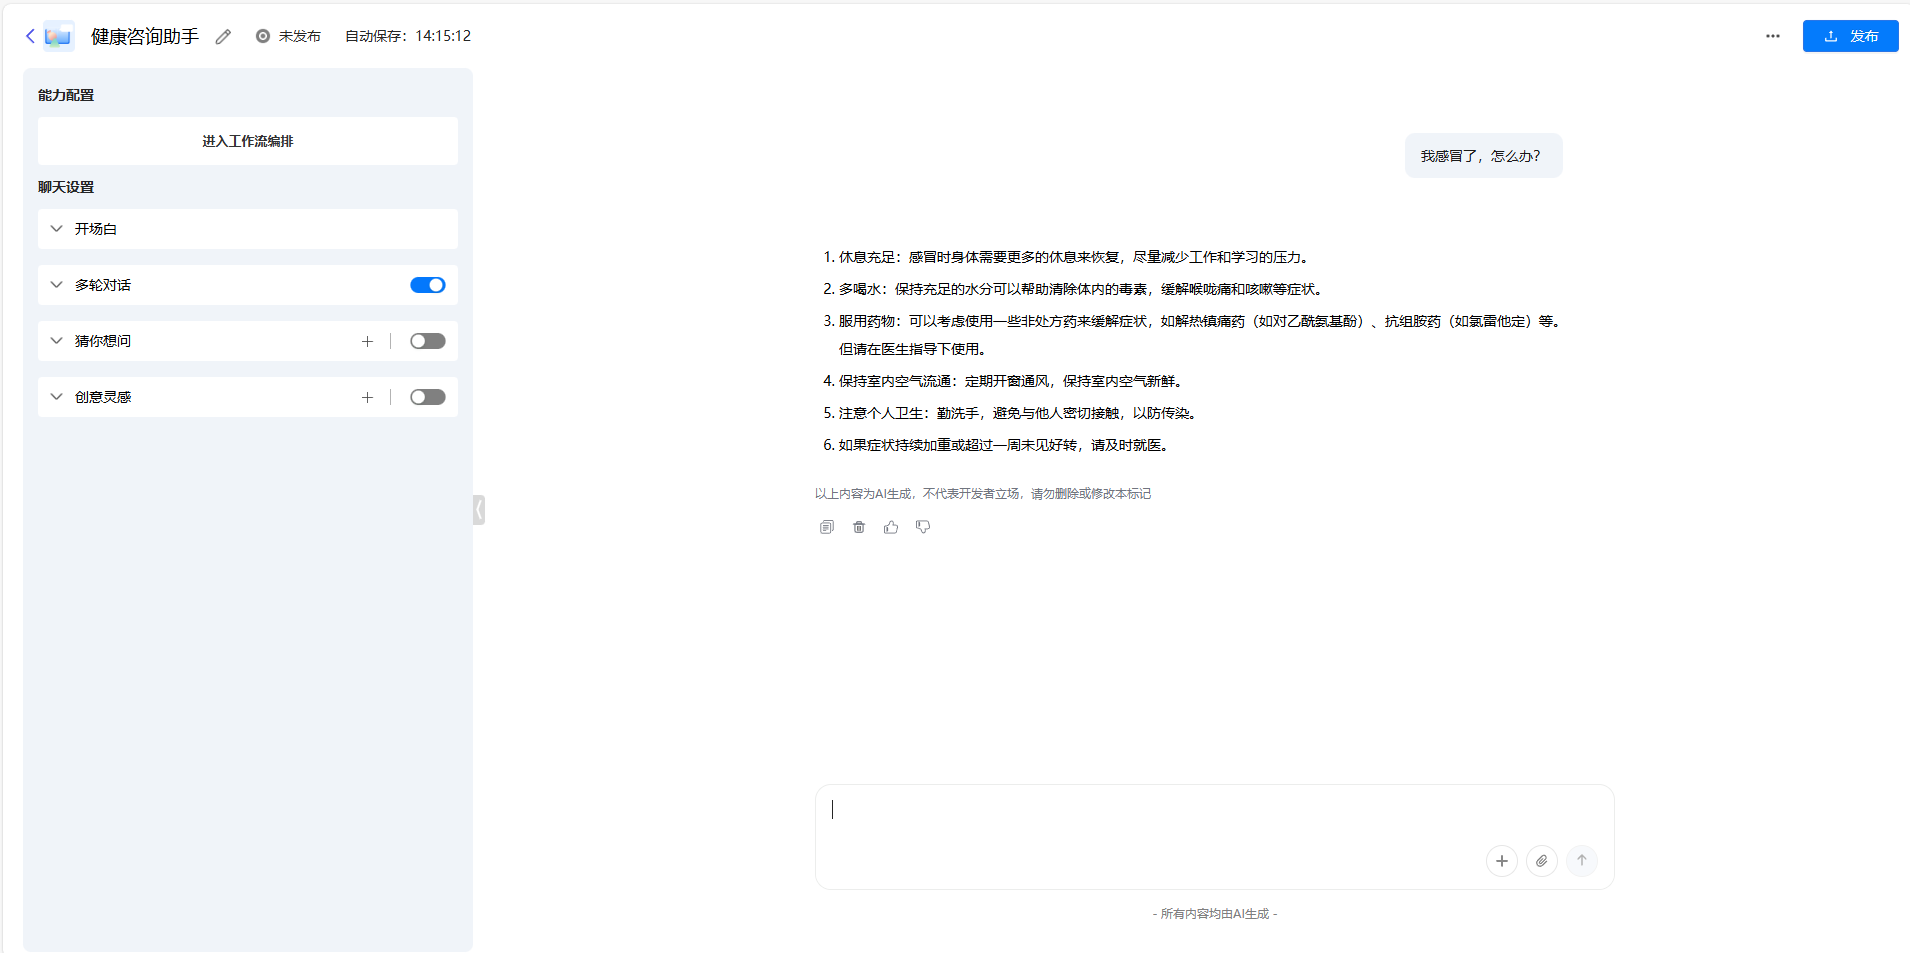Delete the AI reply via trash icon
Viewport: 1910px width, 953px height.
858,526
